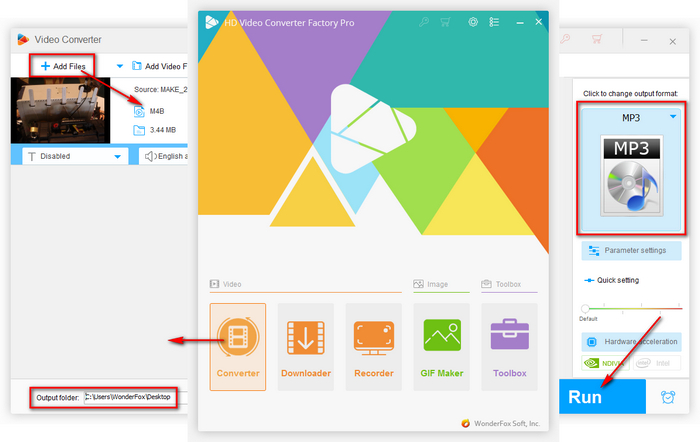
Task: Click the NVIDIA acceleration badge
Action: click(x=605, y=363)
